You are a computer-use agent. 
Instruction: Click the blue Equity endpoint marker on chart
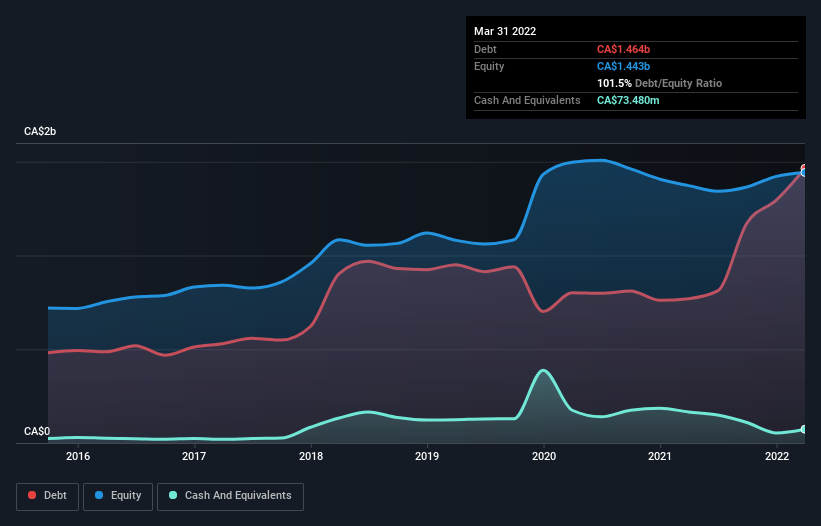coord(804,173)
